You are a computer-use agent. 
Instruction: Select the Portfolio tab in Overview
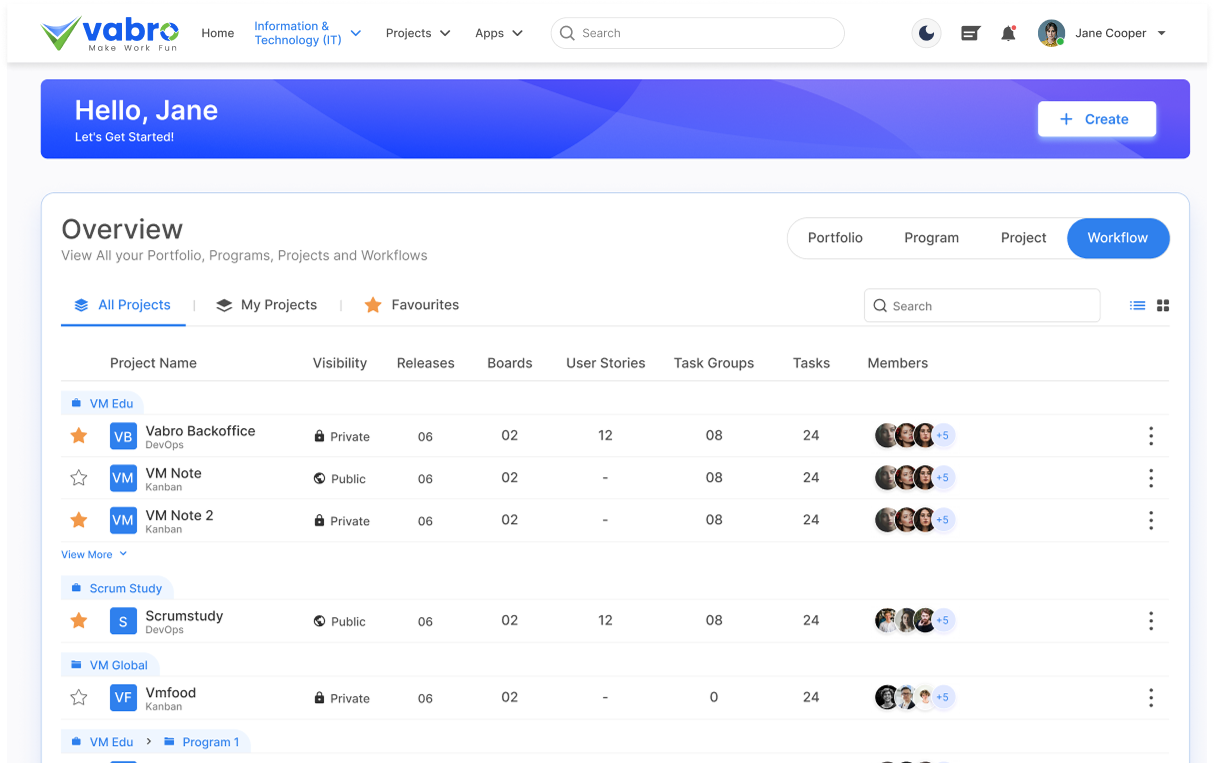tap(835, 238)
